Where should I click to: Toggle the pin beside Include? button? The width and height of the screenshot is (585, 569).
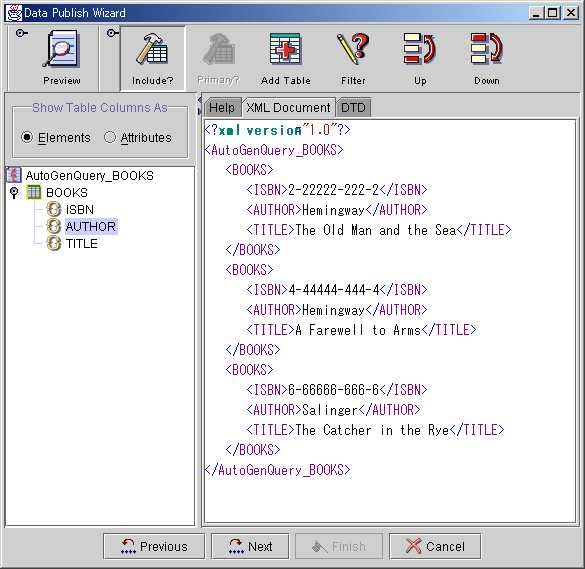(112, 33)
